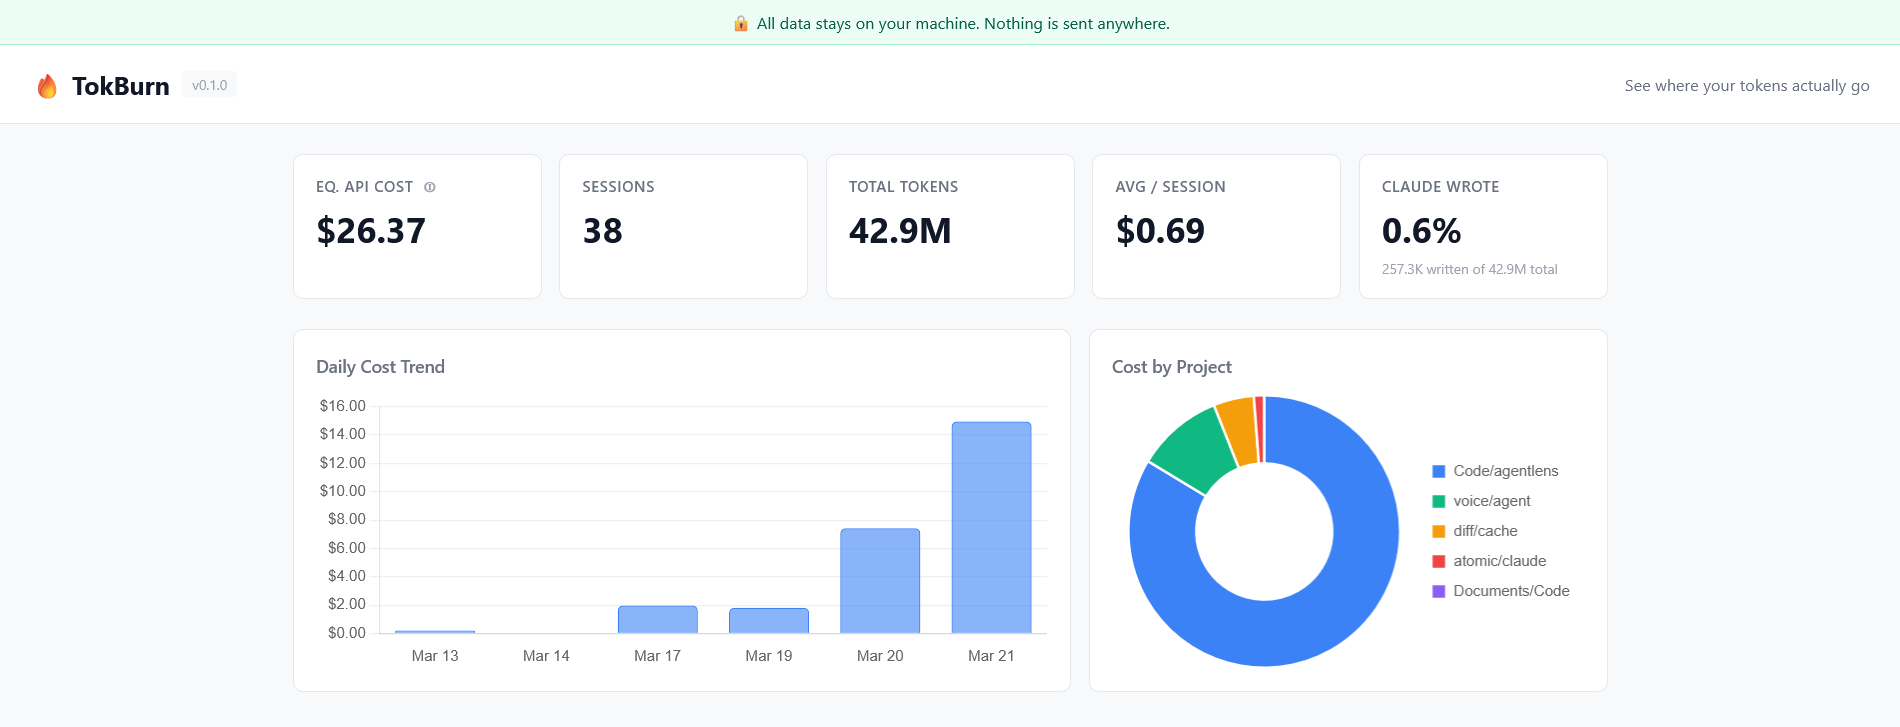Viewport: 1900px width, 727px height.
Task: Click the Mar 21 axis label
Action: tap(991, 656)
